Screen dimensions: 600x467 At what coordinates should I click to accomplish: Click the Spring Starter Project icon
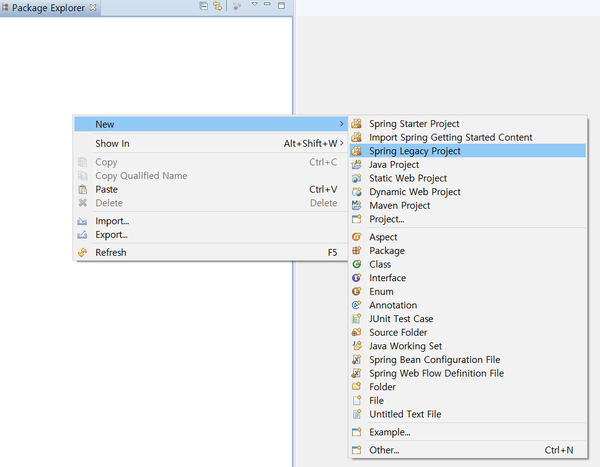coord(357,124)
